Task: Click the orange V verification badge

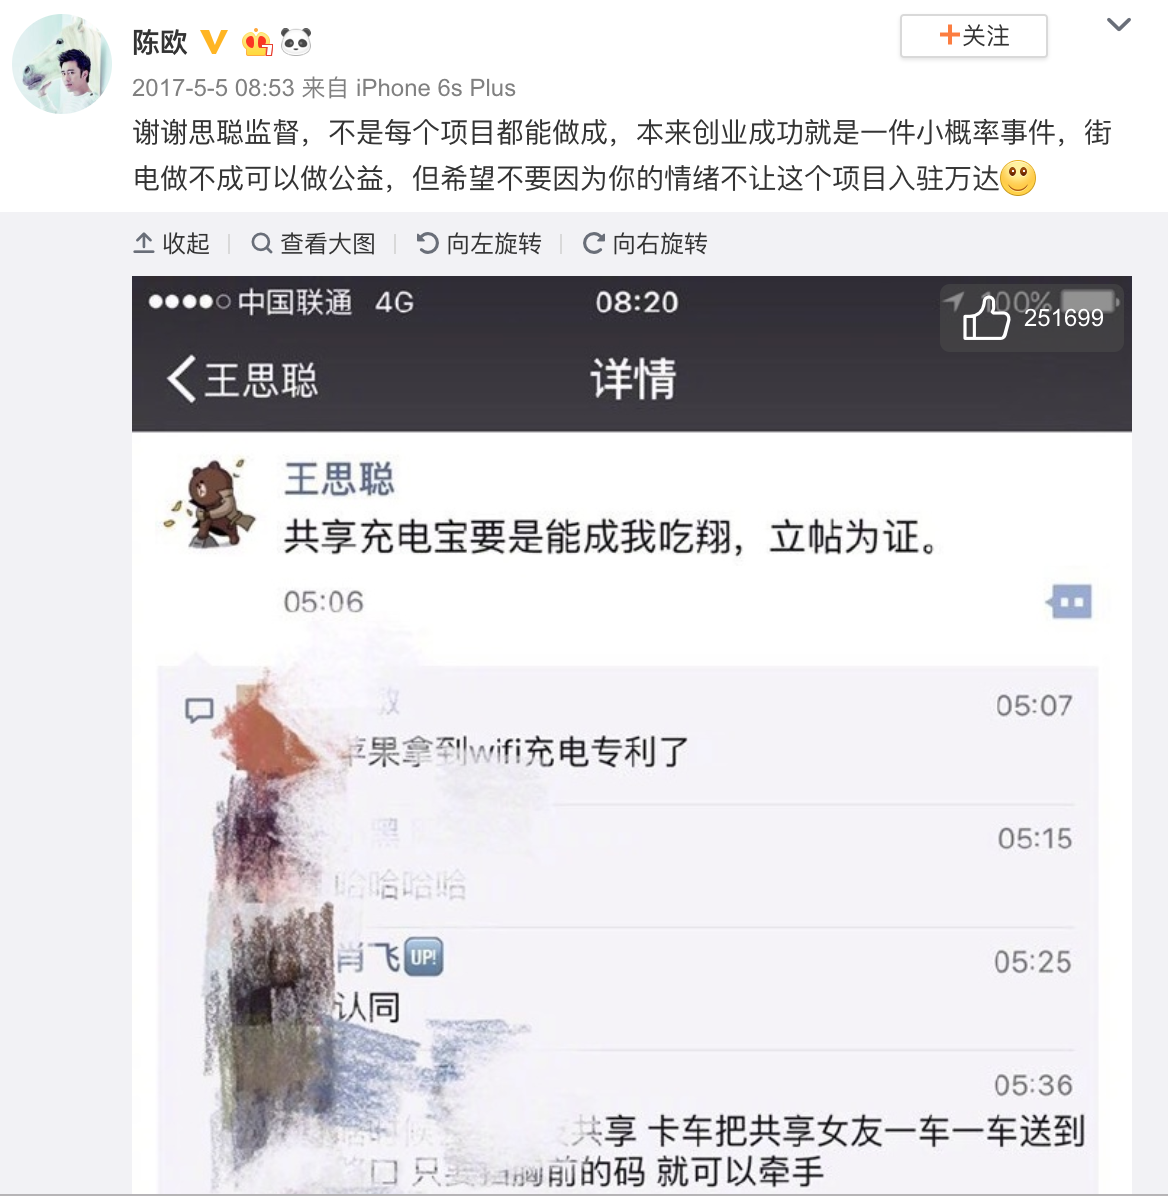Action: [x=214, y=42]
